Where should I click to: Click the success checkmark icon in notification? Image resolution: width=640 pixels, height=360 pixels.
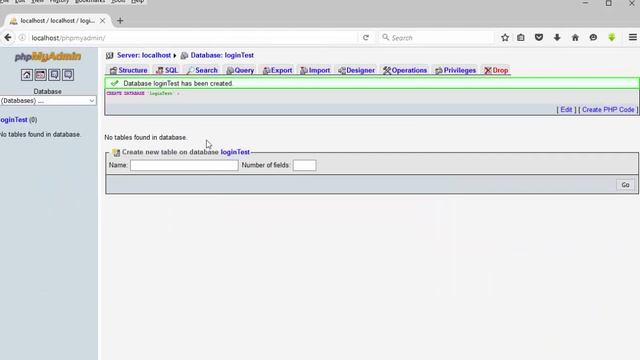[115, 83]
